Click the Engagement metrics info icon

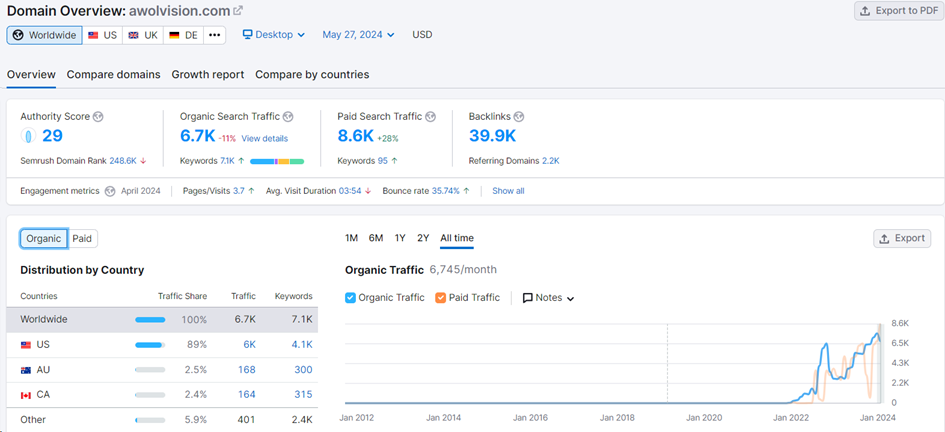(110, 191)
